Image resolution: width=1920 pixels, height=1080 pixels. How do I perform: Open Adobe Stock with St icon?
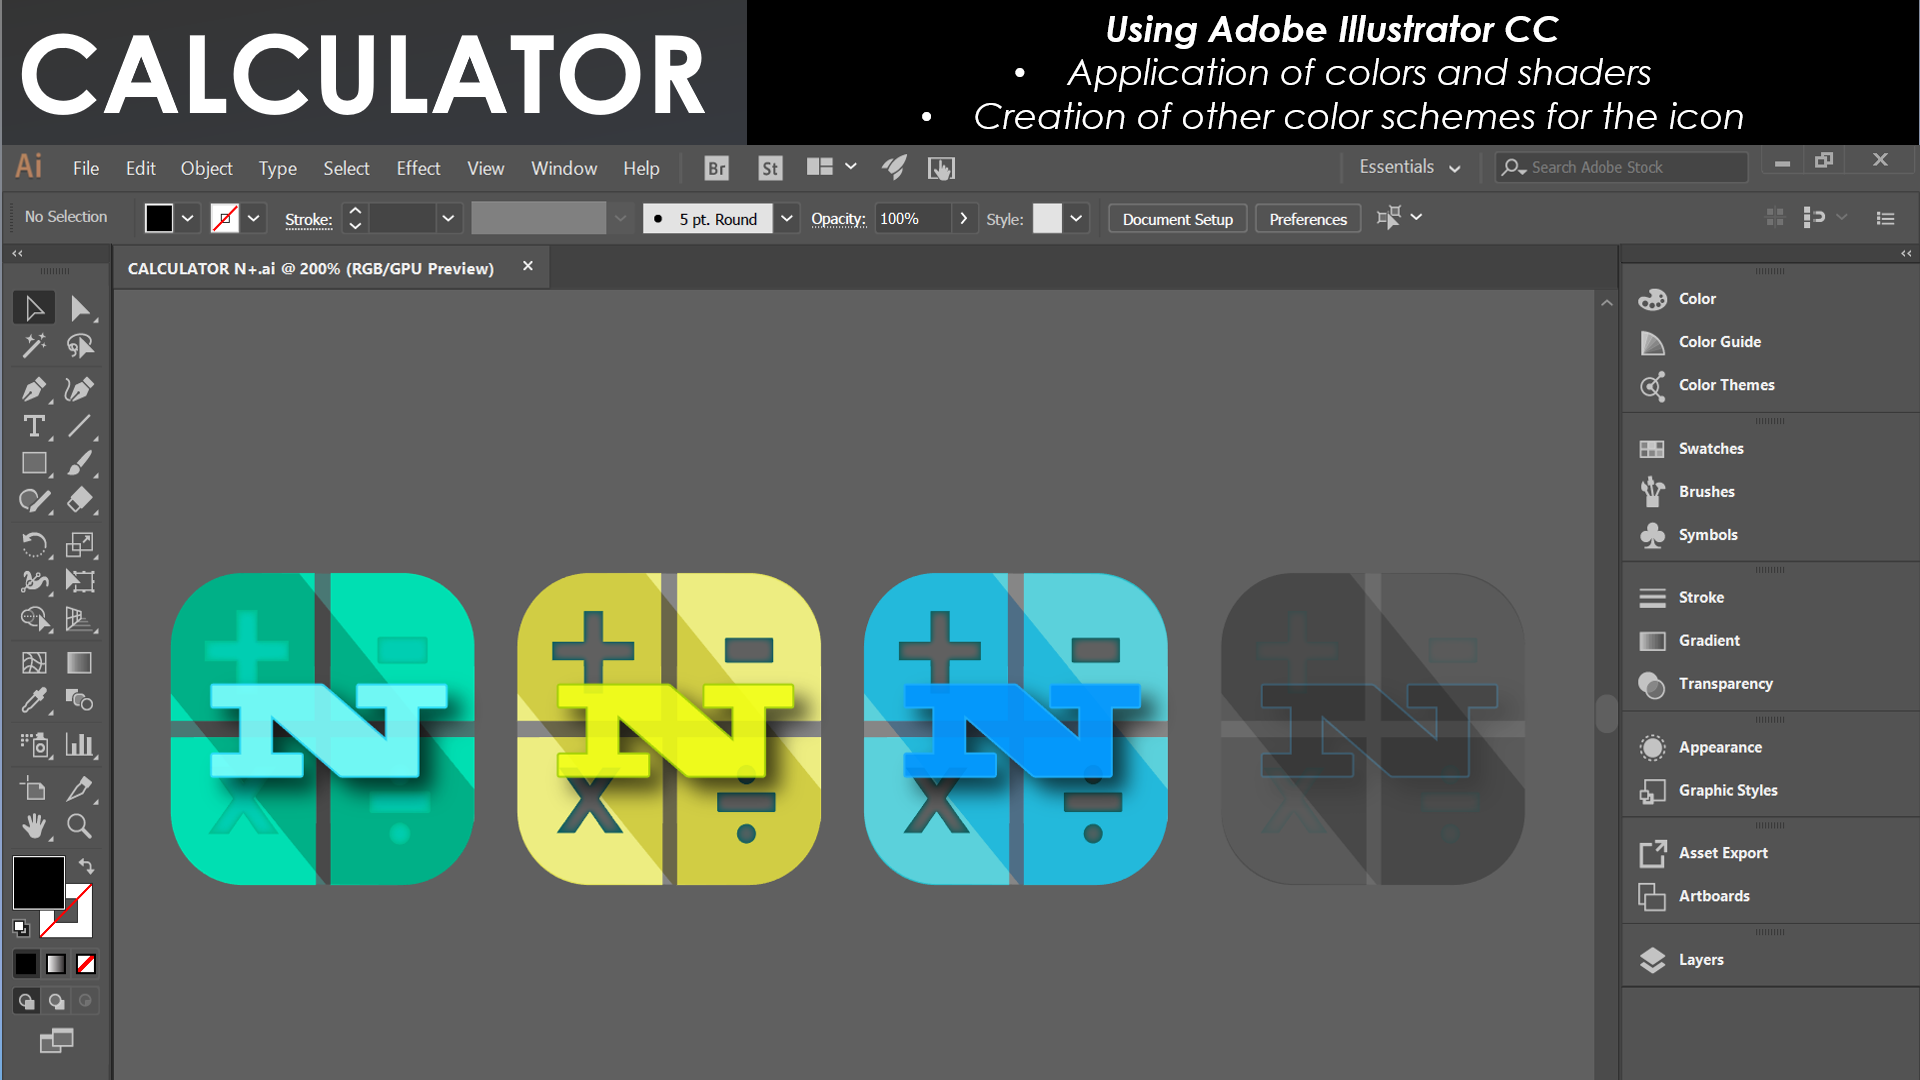(x=770, y=168)
